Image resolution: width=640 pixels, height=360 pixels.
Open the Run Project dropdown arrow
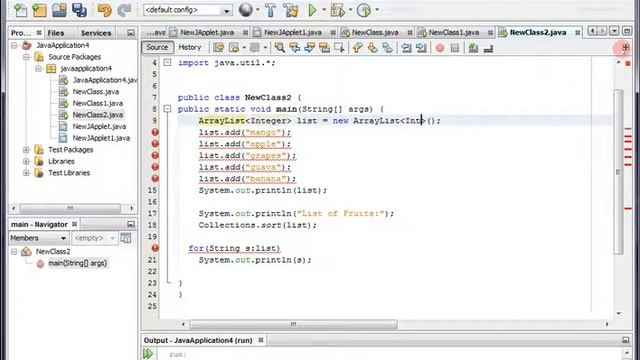(324, 10)
